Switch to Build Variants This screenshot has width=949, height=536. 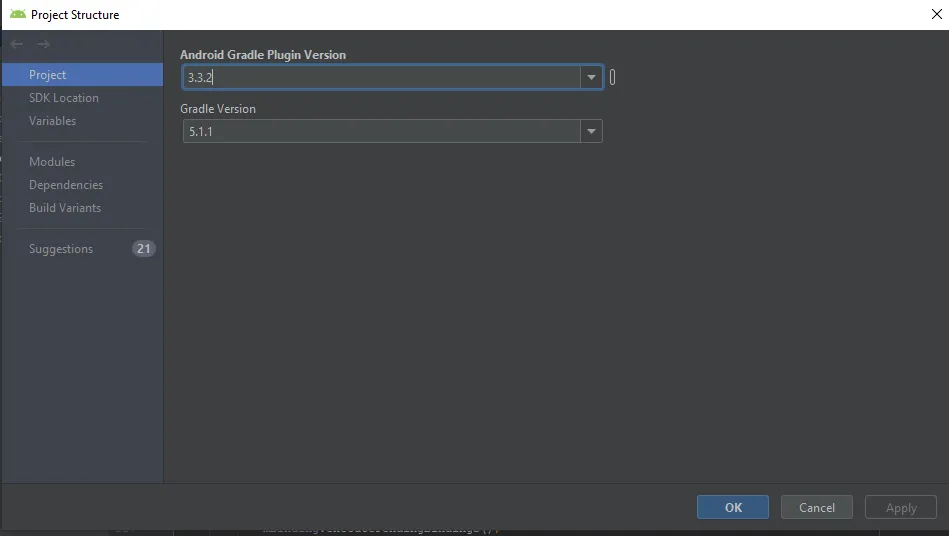pyautogui.click(x=82, y=208)
